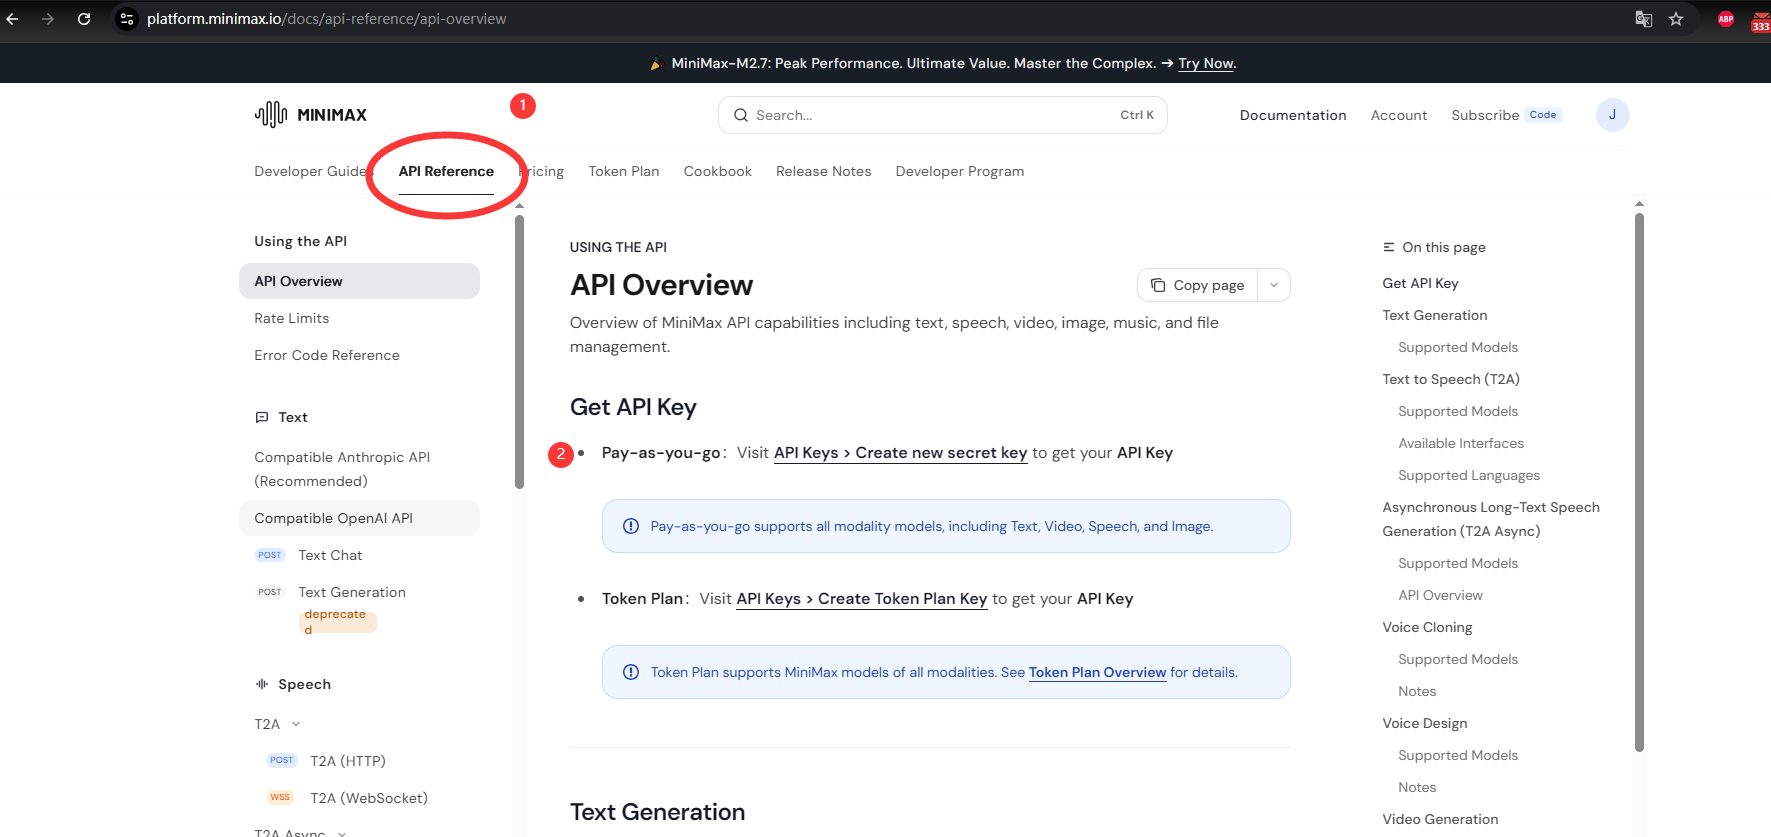The width and height of the screenshot is (1771, 837).
Task: Go back with the browser back arrow
Action: 12,19
